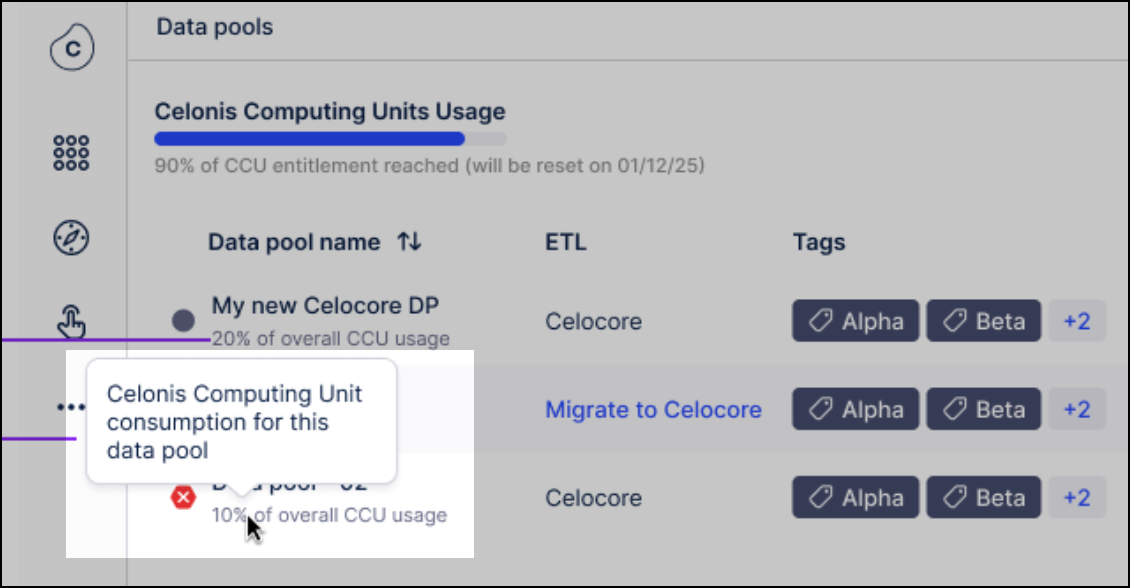Image resolution: width=1130 pixels, height=588 pixels.
Task: Expand the +2 hidden tags on My new Celocore DP
Action: tap(1077, 321)
